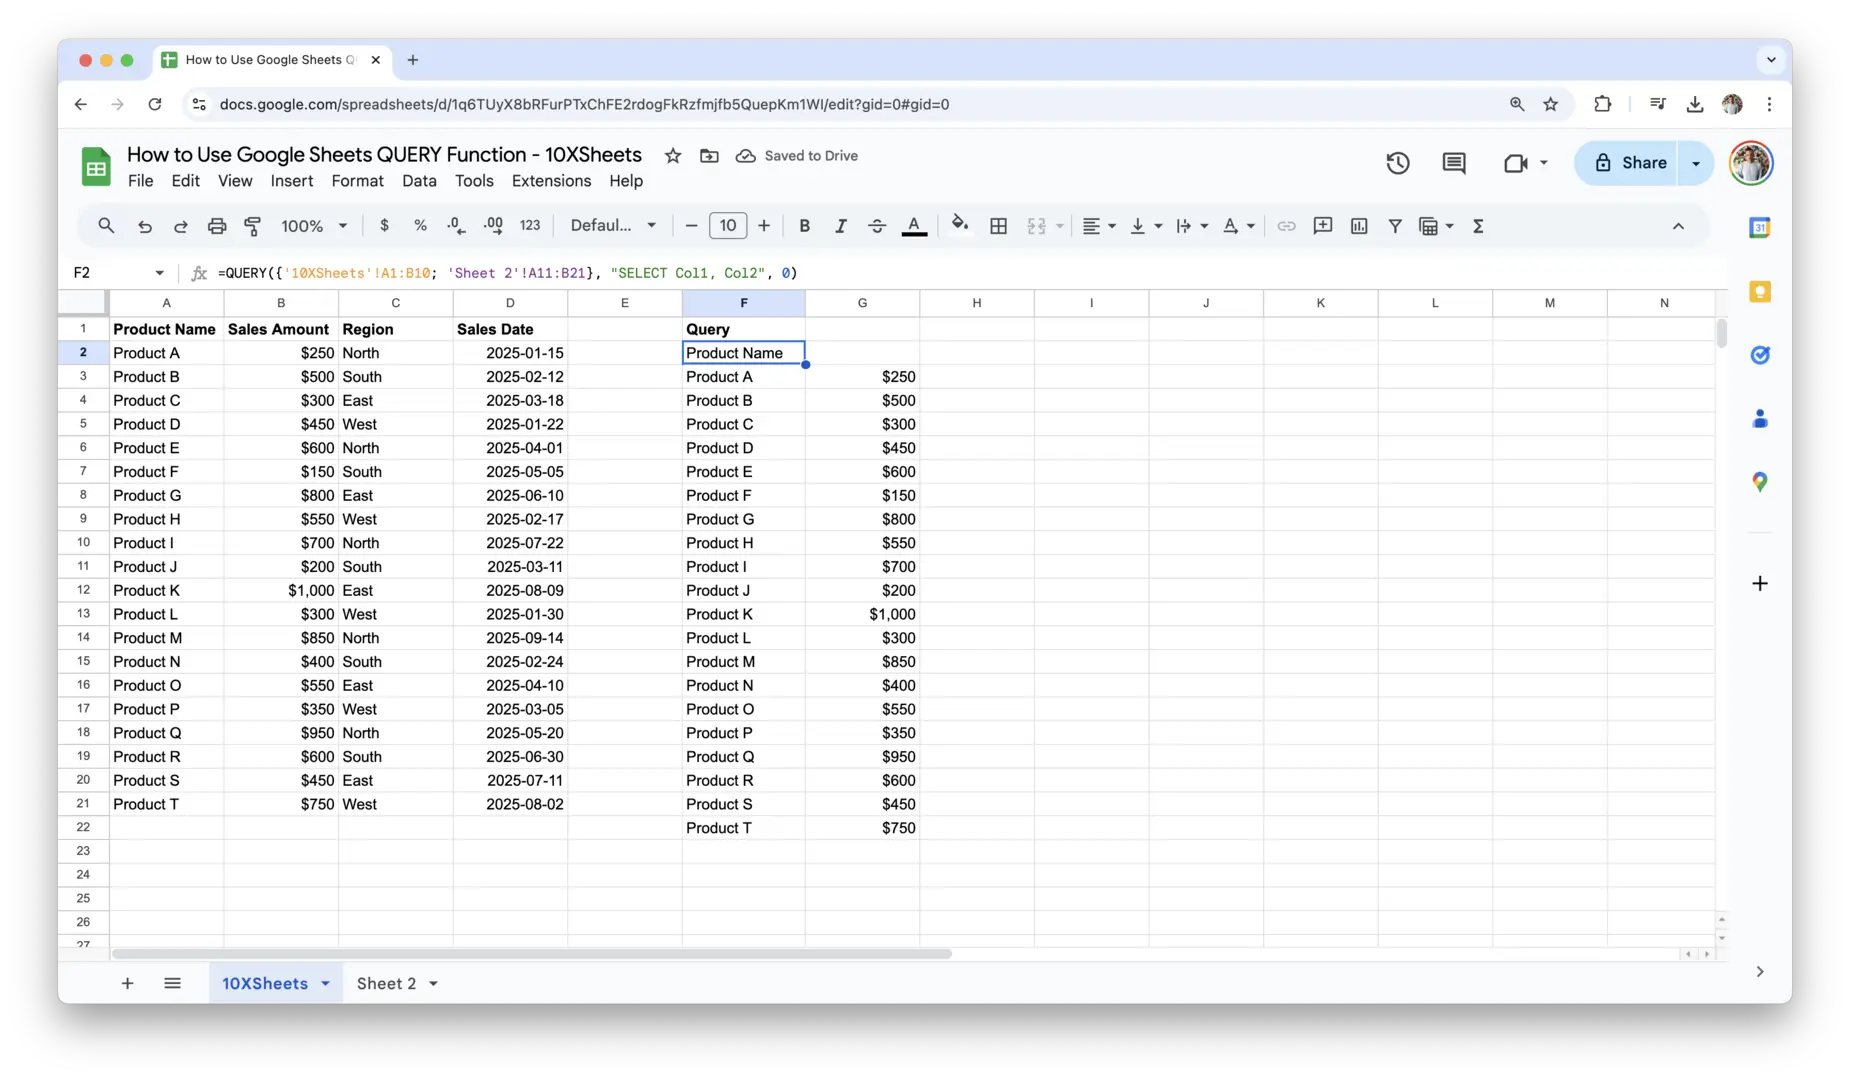Click the font size 10 field

[x=728, y=226]
